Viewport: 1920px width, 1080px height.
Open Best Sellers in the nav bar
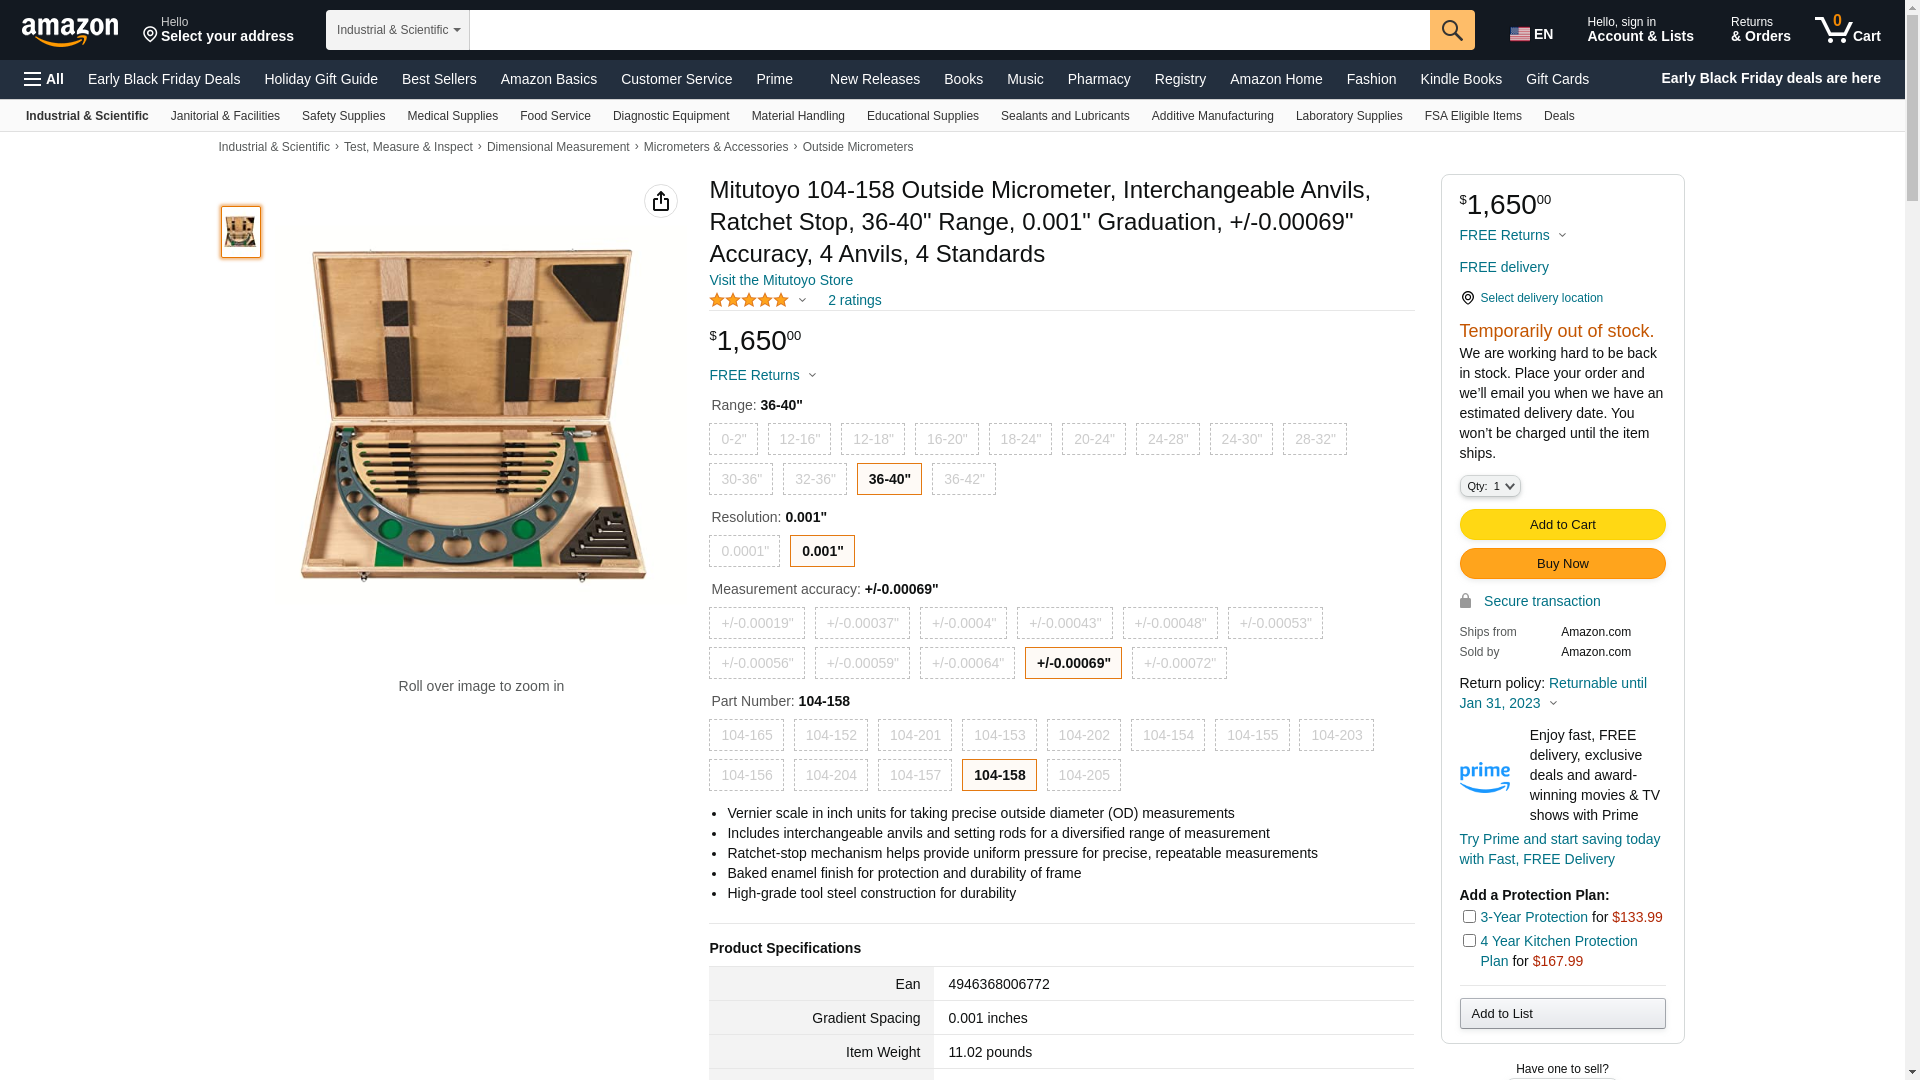pos(439,79)
